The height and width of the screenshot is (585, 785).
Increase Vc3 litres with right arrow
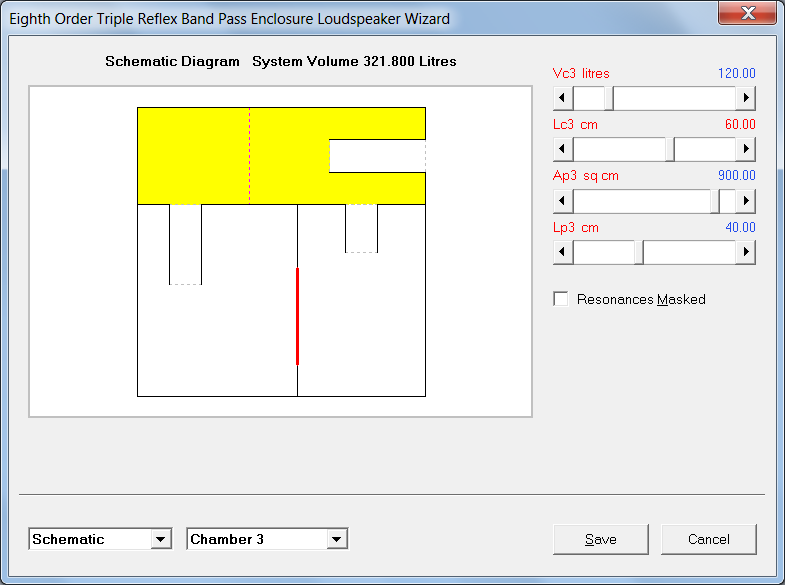point(745,98)
